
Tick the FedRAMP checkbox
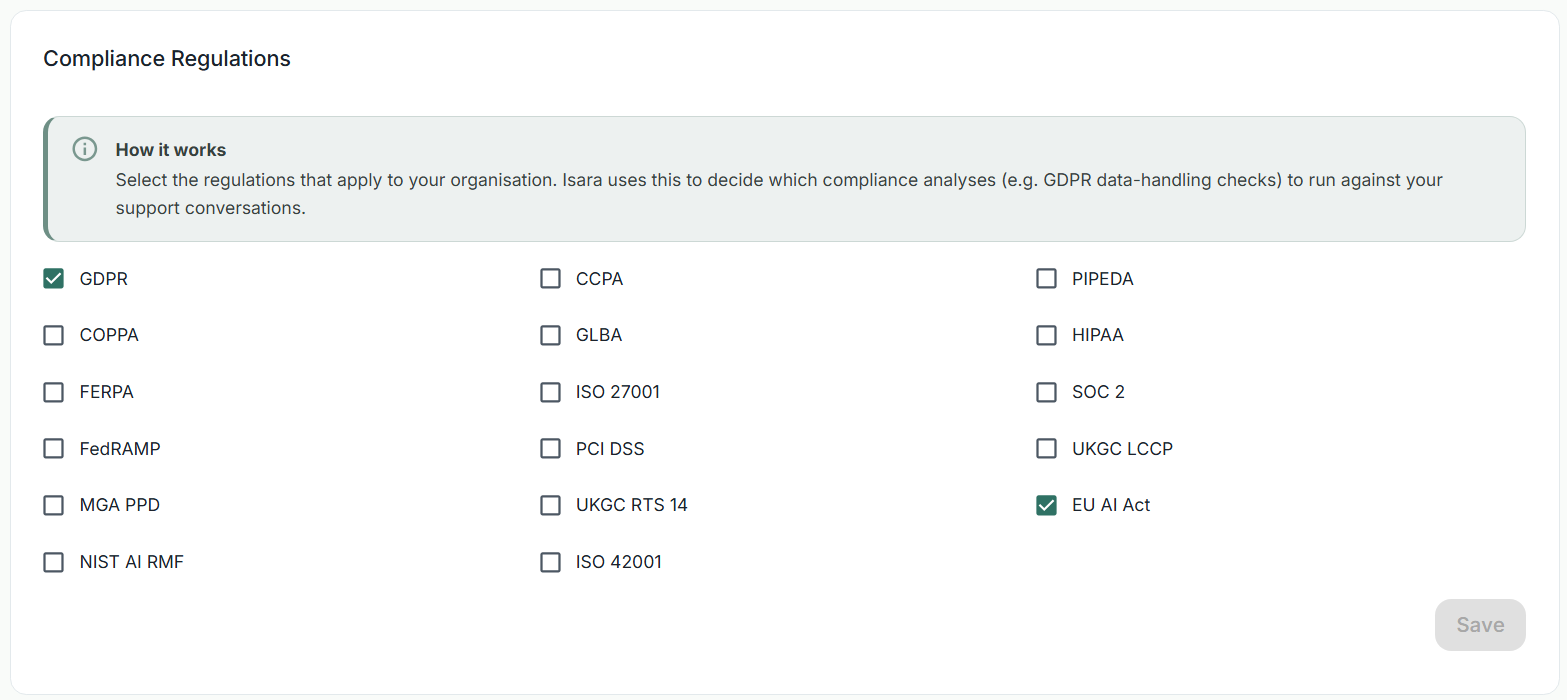[x=54, y=449]
